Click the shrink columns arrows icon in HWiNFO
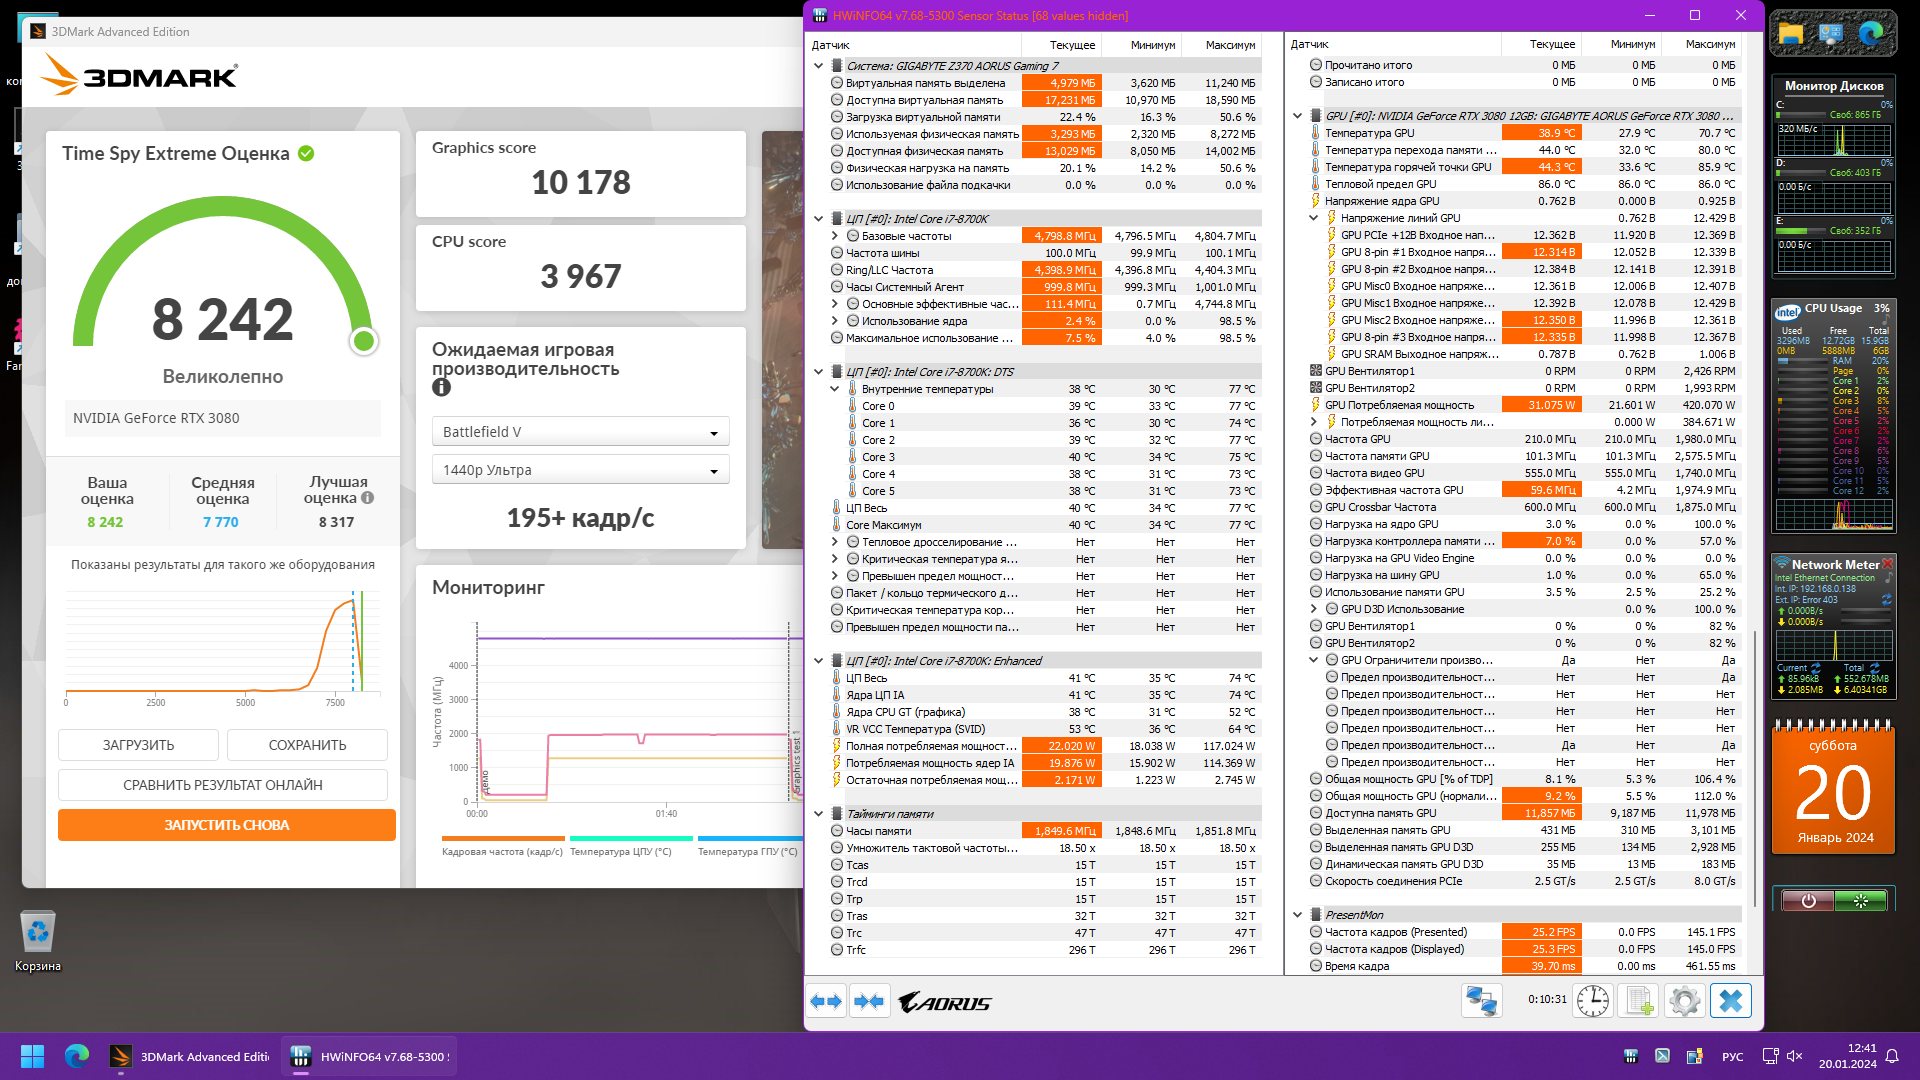This screenshot has width=1920, height=1080. click(x=869, y=1001)
